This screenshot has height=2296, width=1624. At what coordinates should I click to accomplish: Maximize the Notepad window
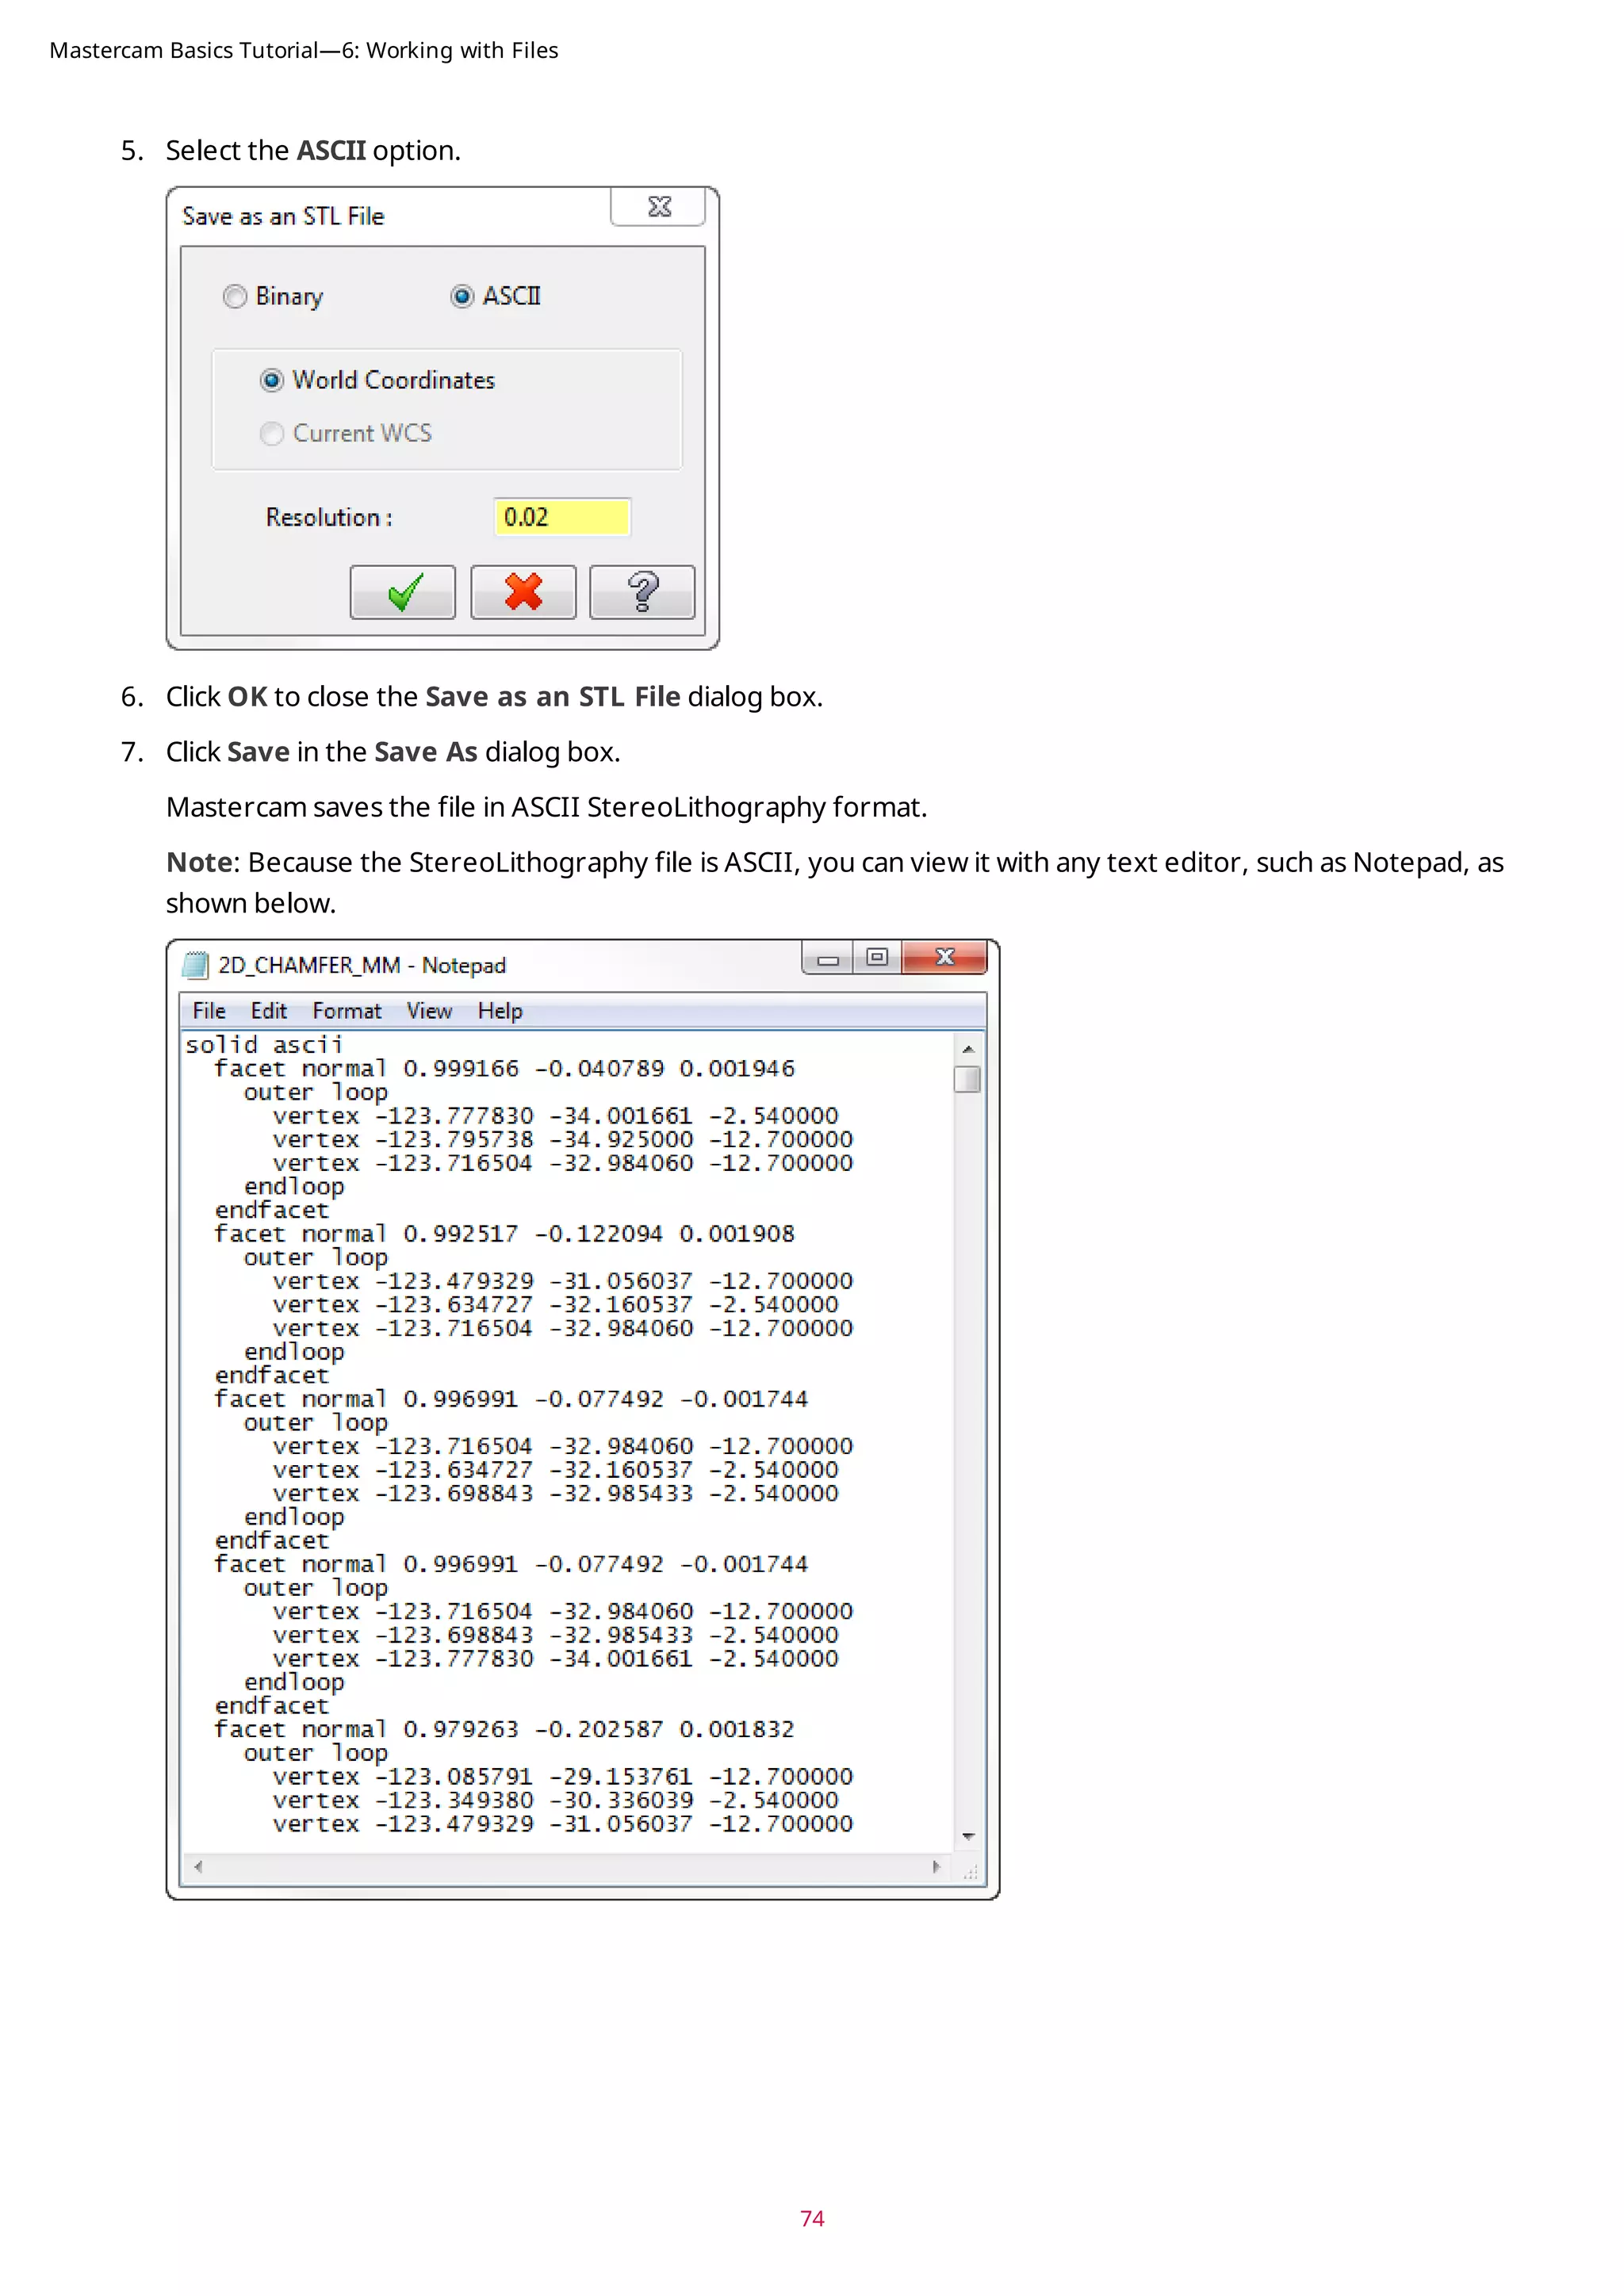click(877, 958)
